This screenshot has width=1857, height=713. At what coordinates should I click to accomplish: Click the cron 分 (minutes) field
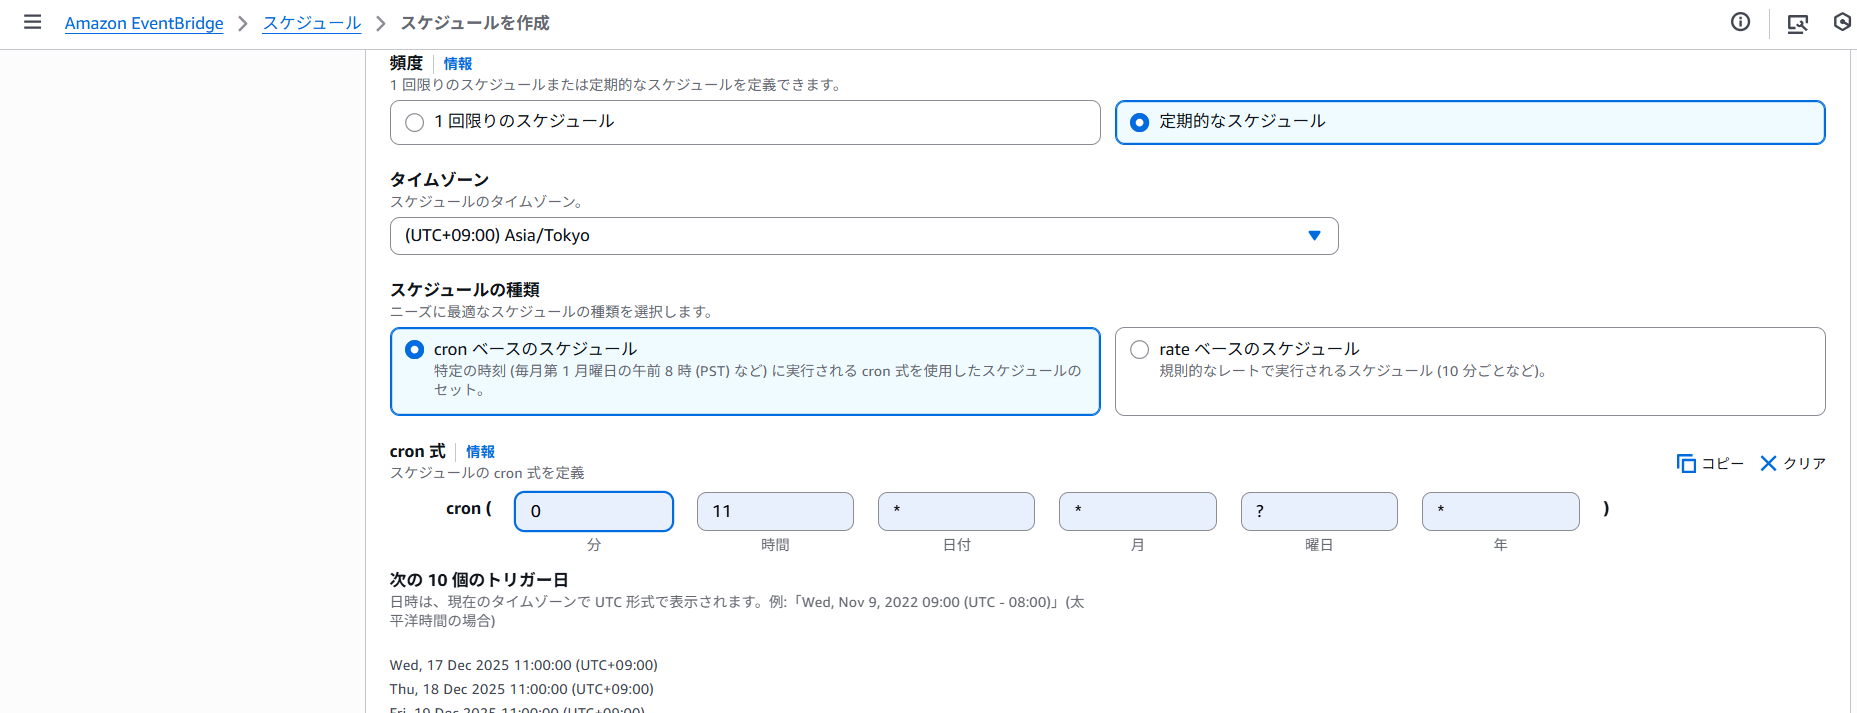(594, 511)
